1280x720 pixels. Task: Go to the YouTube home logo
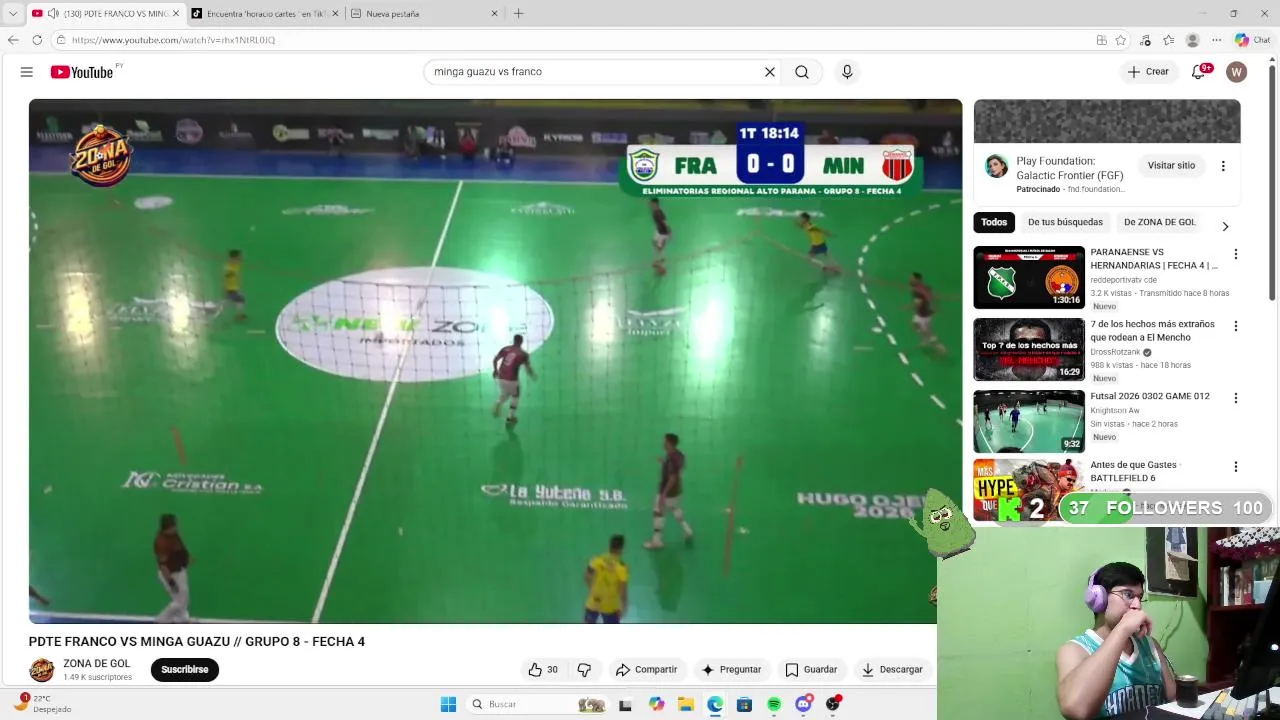[x=82, y=72]
